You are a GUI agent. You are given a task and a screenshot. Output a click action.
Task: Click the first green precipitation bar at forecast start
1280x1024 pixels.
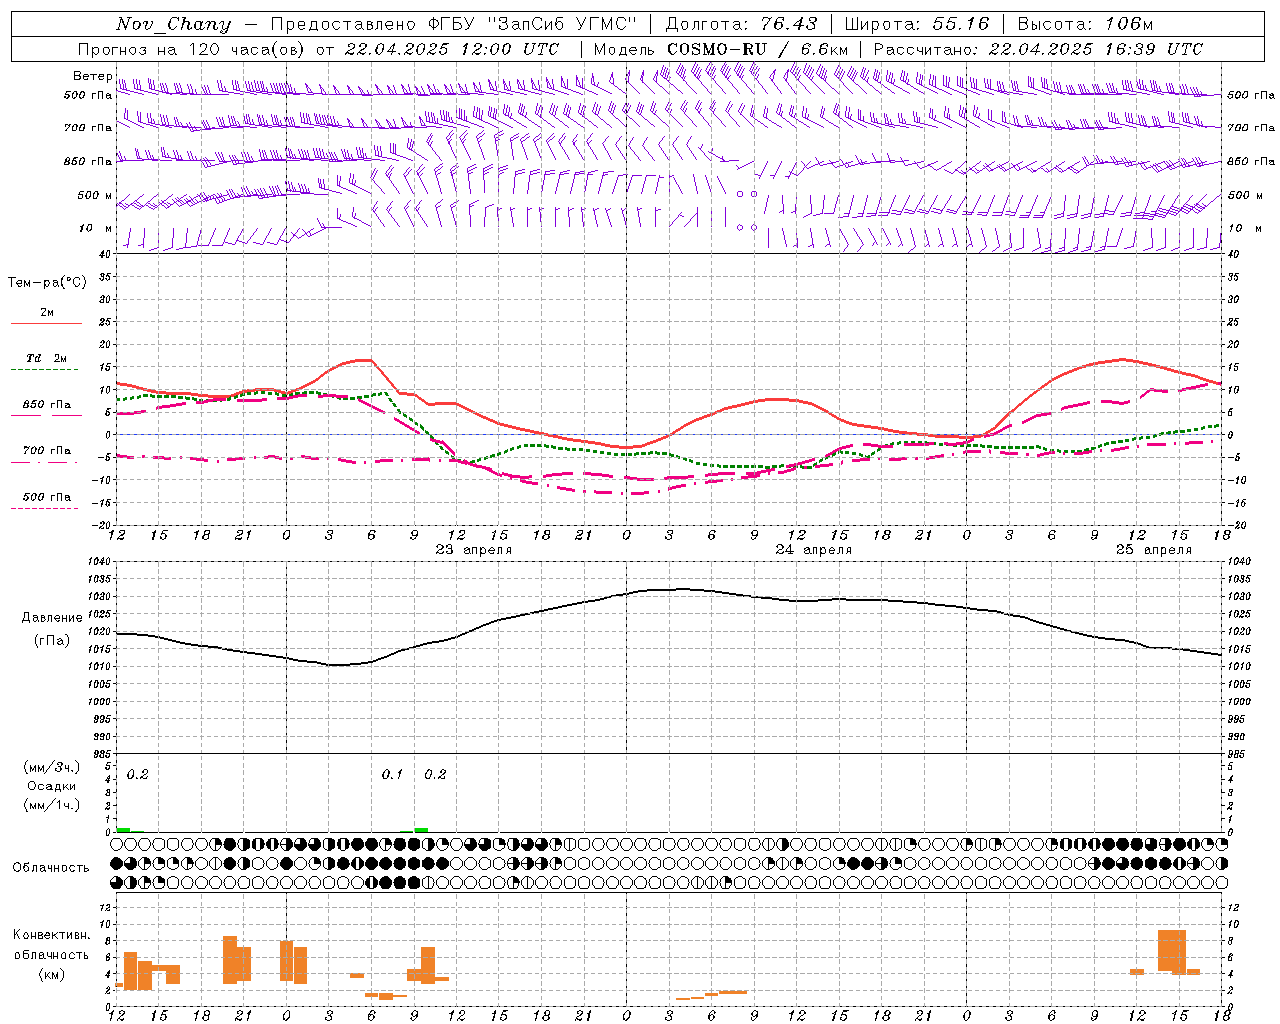click(x=123, y=830)
